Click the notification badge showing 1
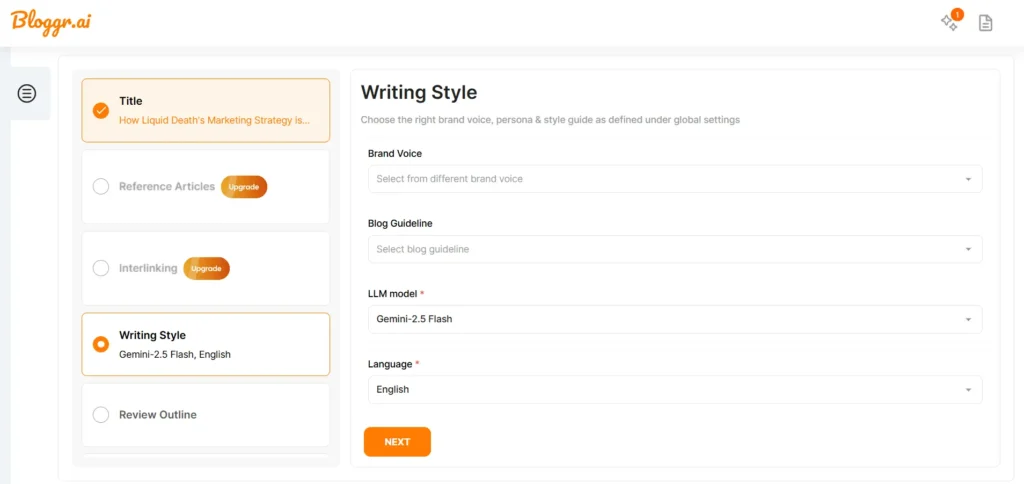The width and height of the screenshot is (1024, 484). 957,13
